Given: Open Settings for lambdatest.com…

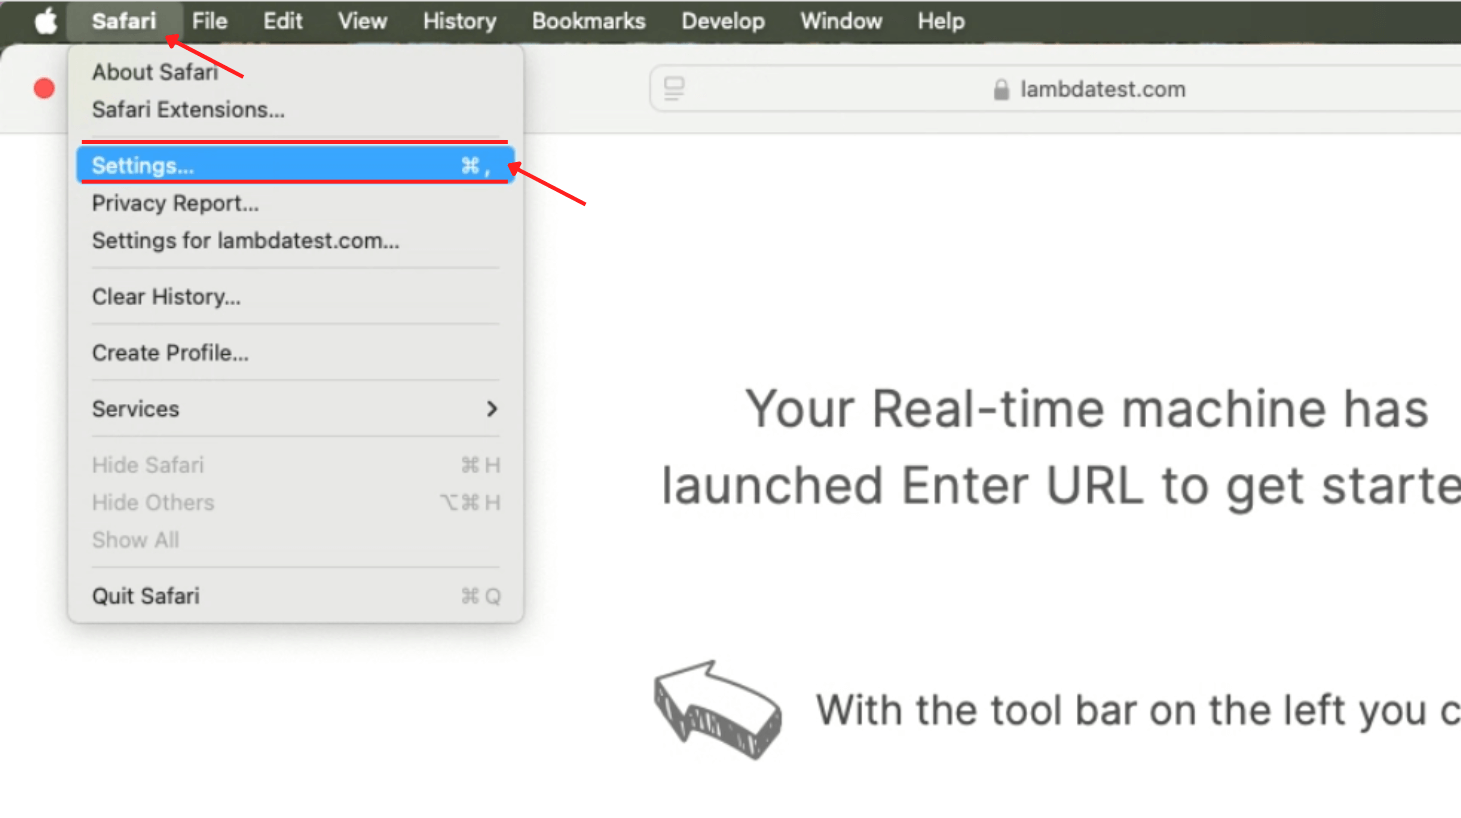Looking at the screenshot, I should 295,241.
